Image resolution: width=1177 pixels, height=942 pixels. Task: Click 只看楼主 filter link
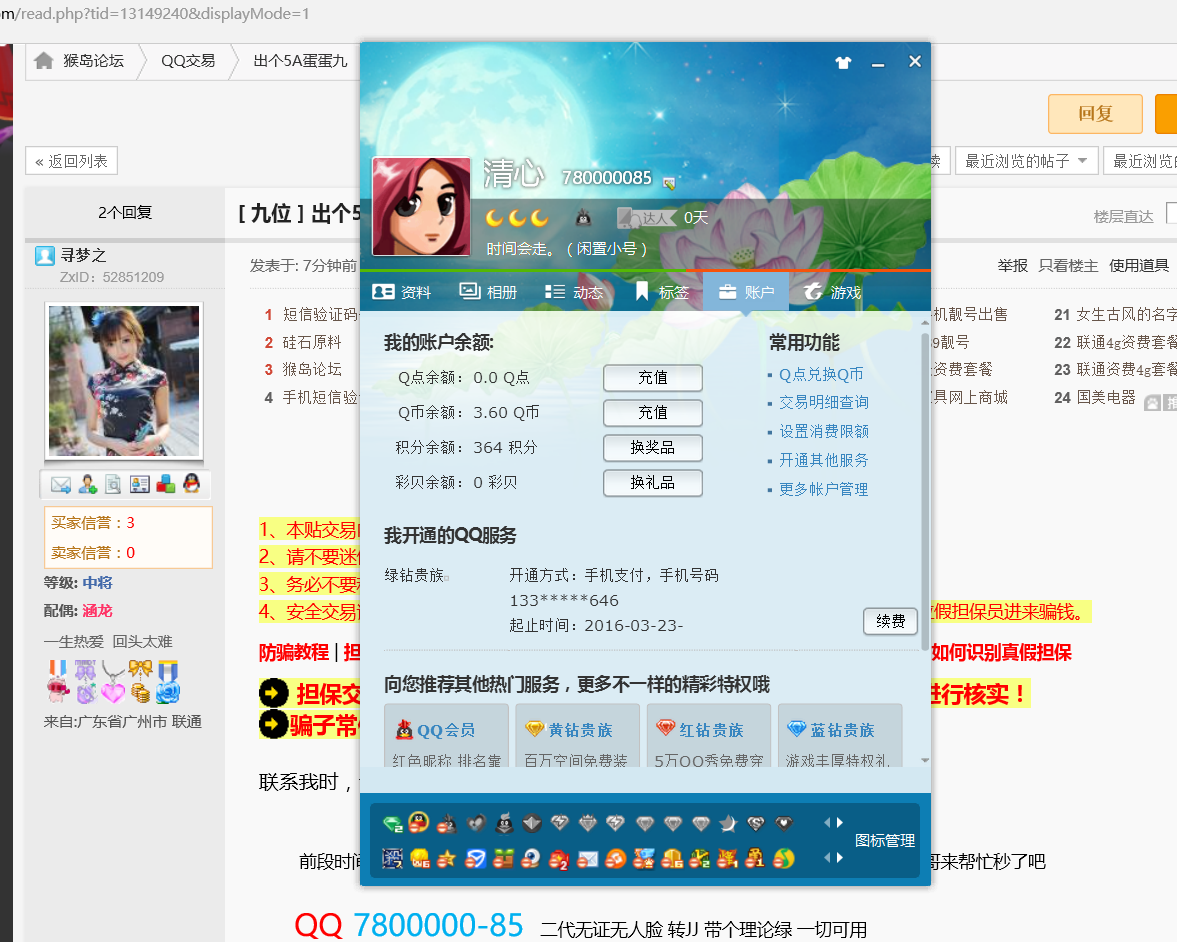1068,266
